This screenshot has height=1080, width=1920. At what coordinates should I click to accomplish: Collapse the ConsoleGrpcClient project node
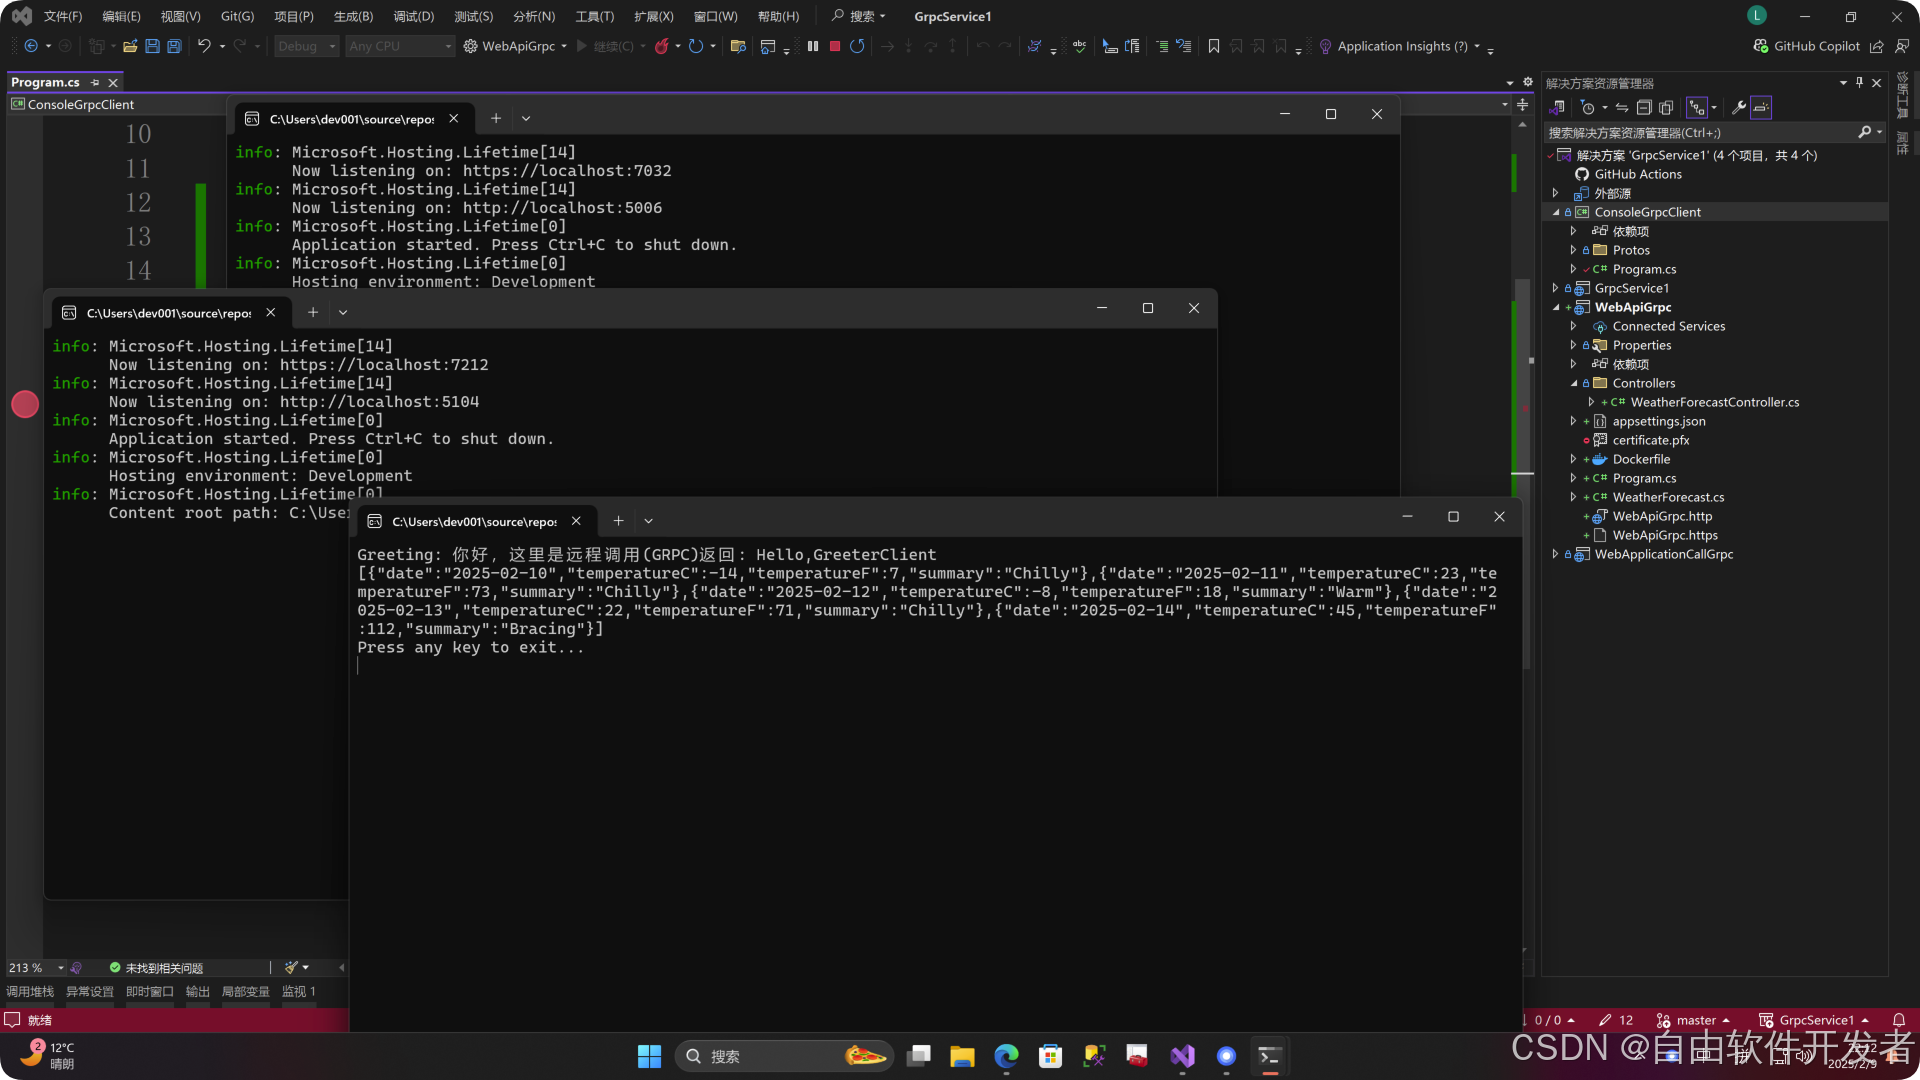[x=1556, y=212]
